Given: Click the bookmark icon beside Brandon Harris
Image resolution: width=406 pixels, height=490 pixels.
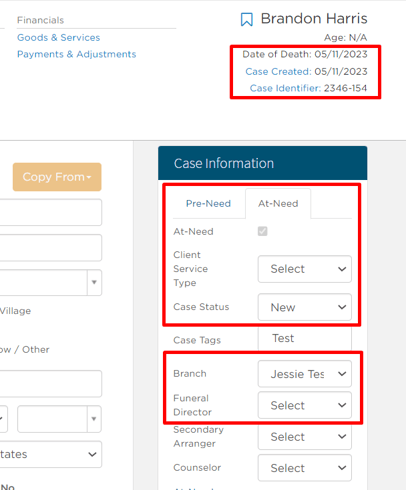Looking at the screenshot, I should click(247, 19).
